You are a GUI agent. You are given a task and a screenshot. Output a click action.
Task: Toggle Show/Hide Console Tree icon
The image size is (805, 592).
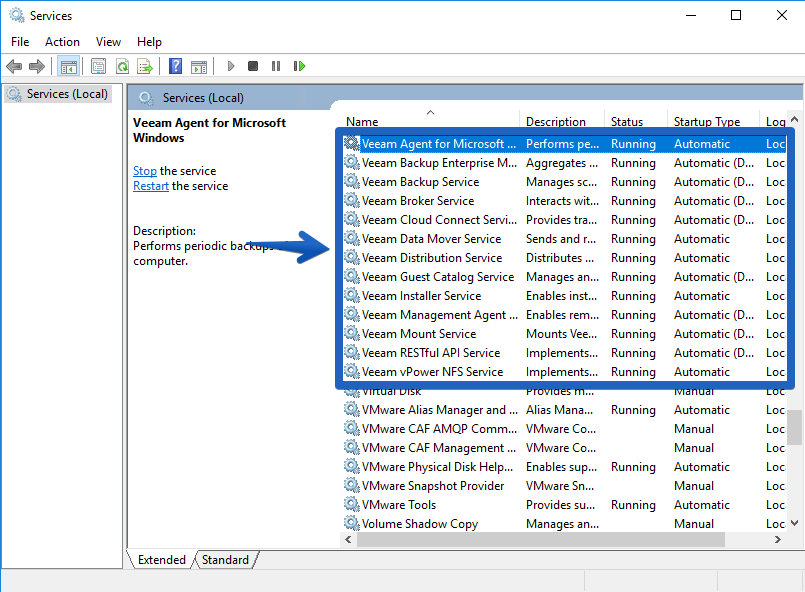68,66
